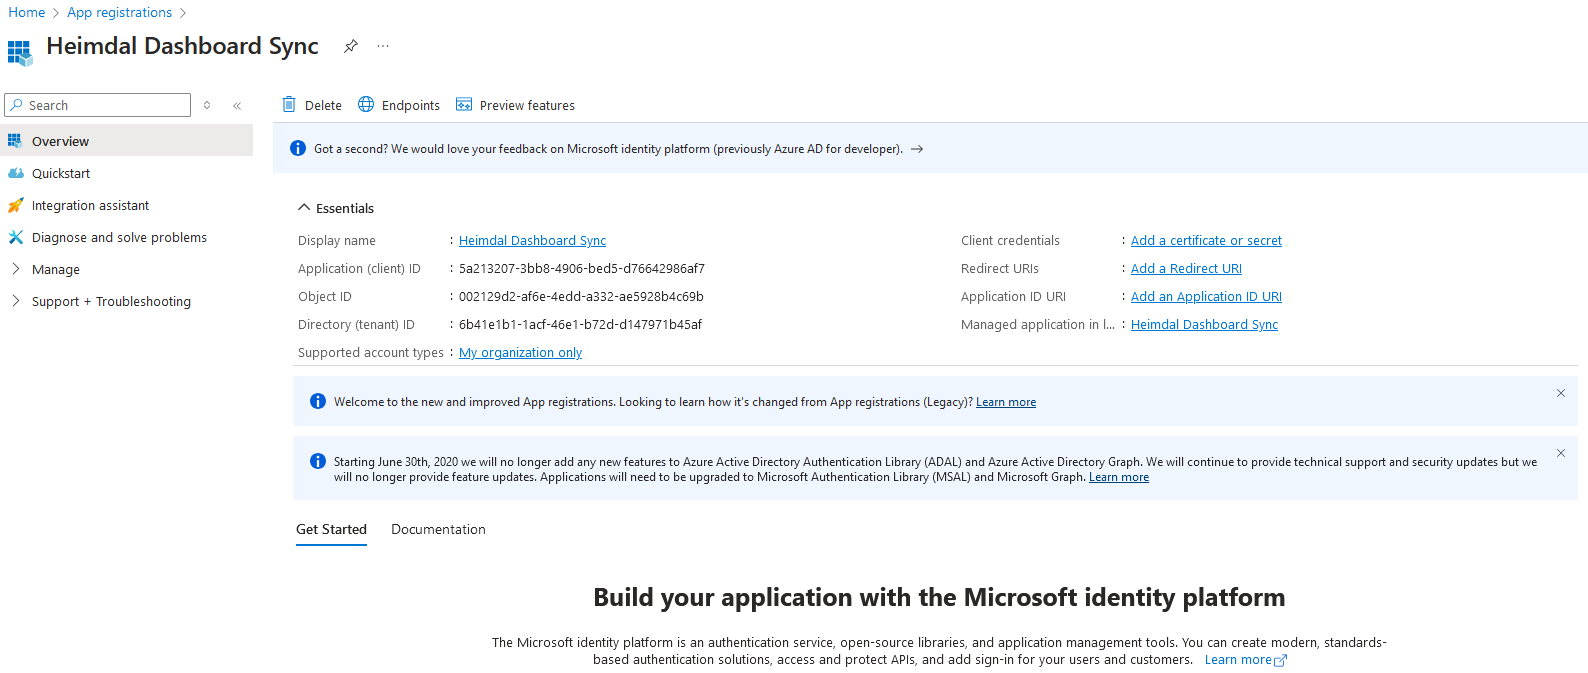This screenshot has width=1588, height=673.
Task: Collapse the sidebar with double chevron
Action: coord(237,105)
